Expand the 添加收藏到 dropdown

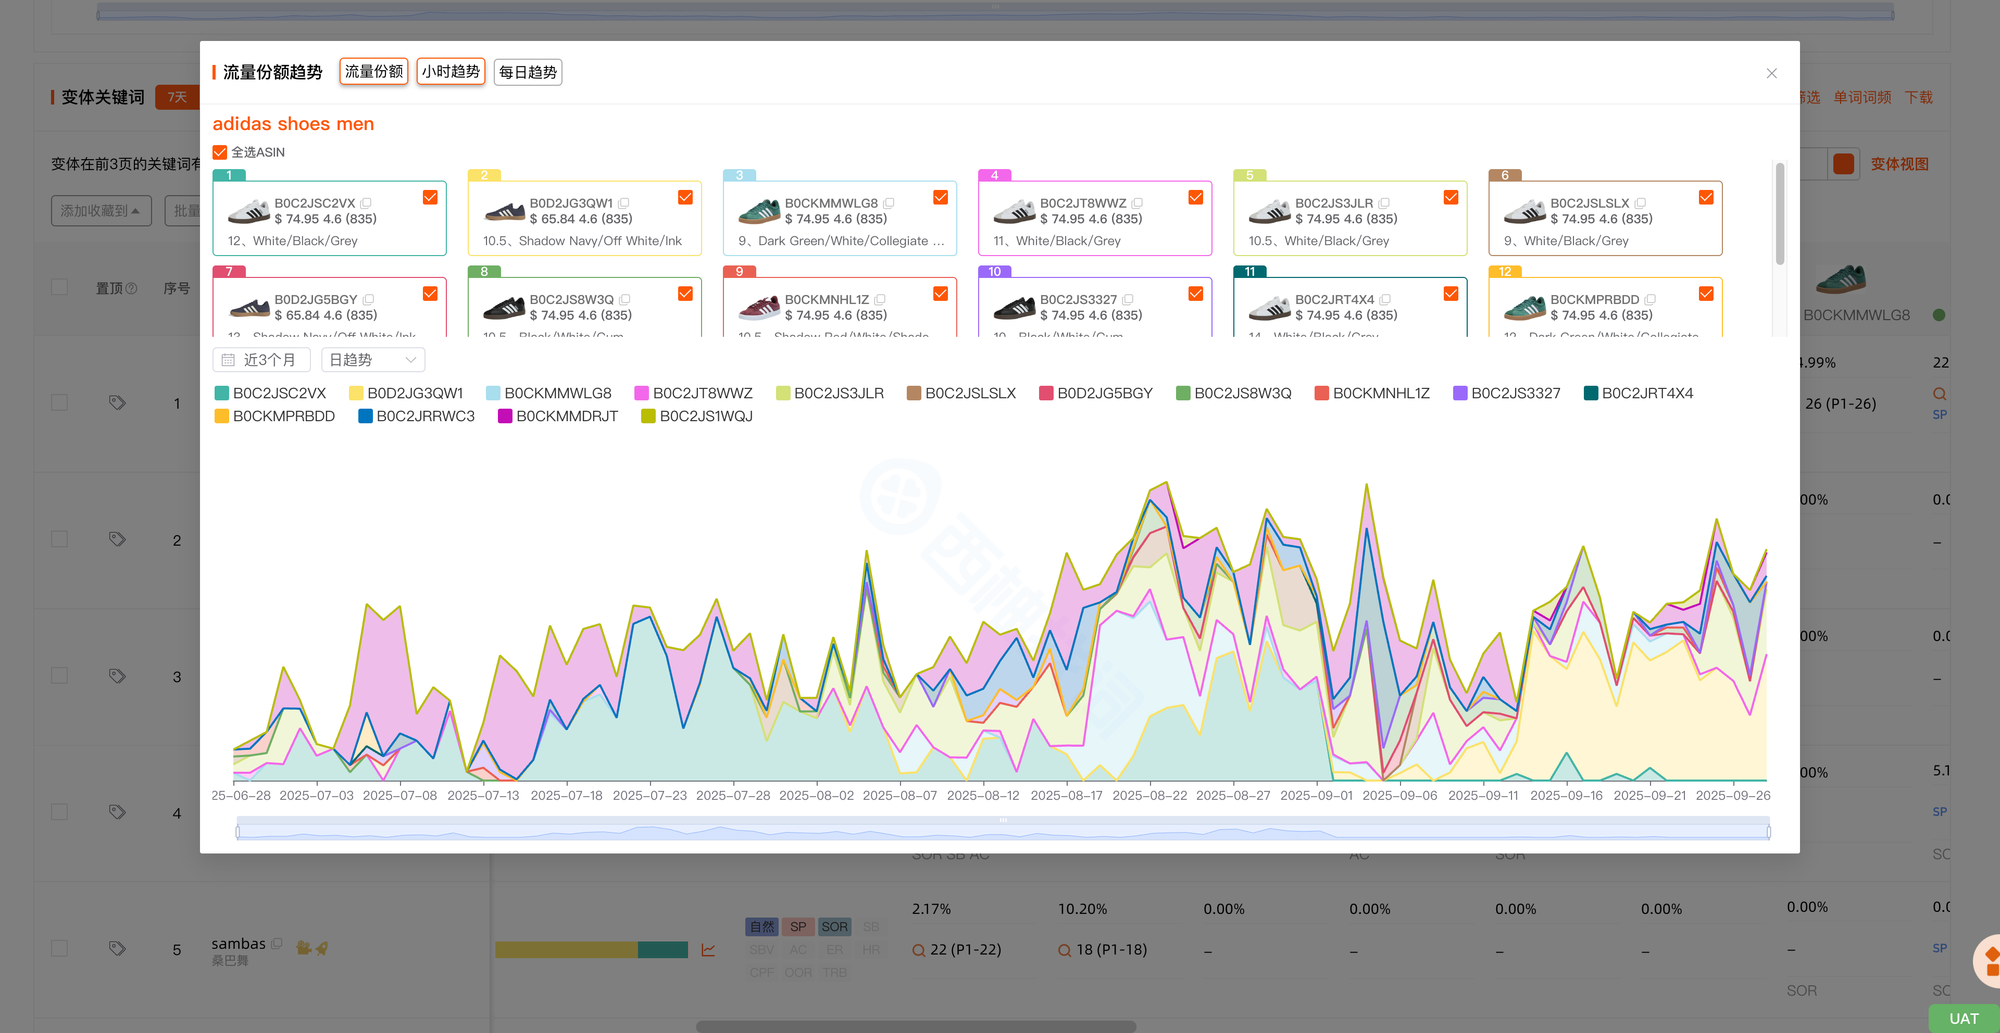click(x=101, y=211)
